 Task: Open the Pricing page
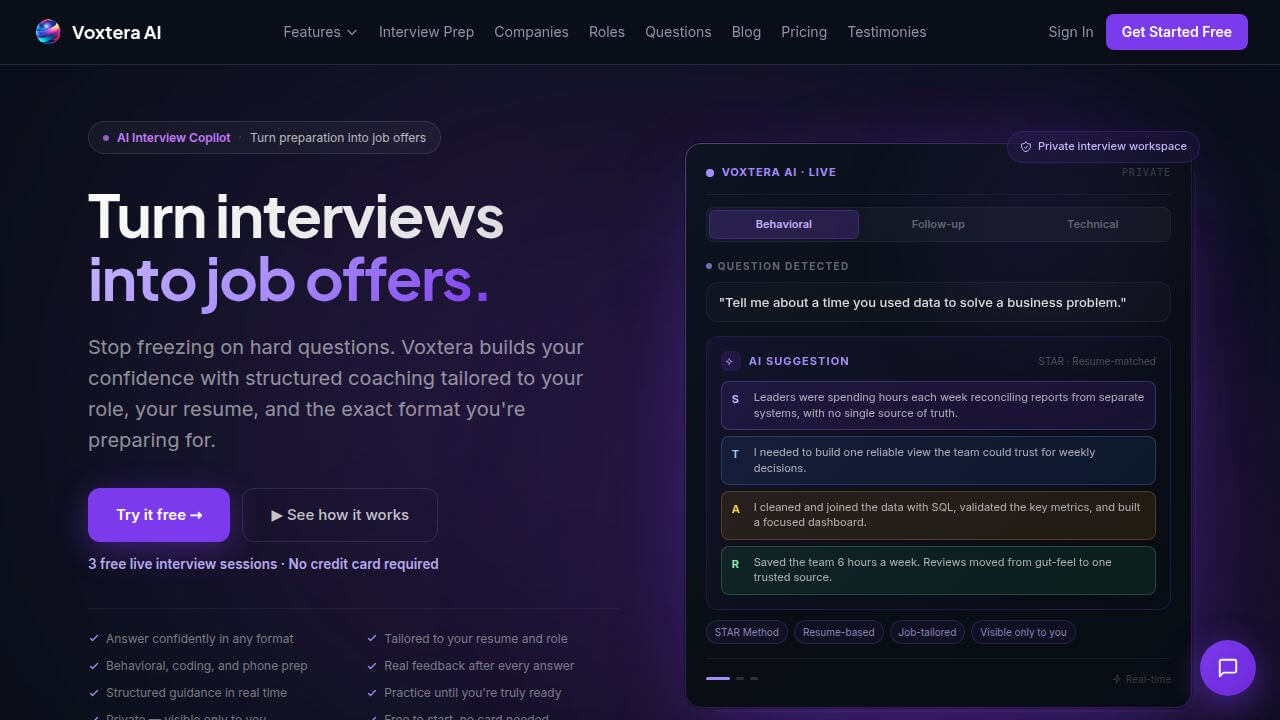click(804, 32)
